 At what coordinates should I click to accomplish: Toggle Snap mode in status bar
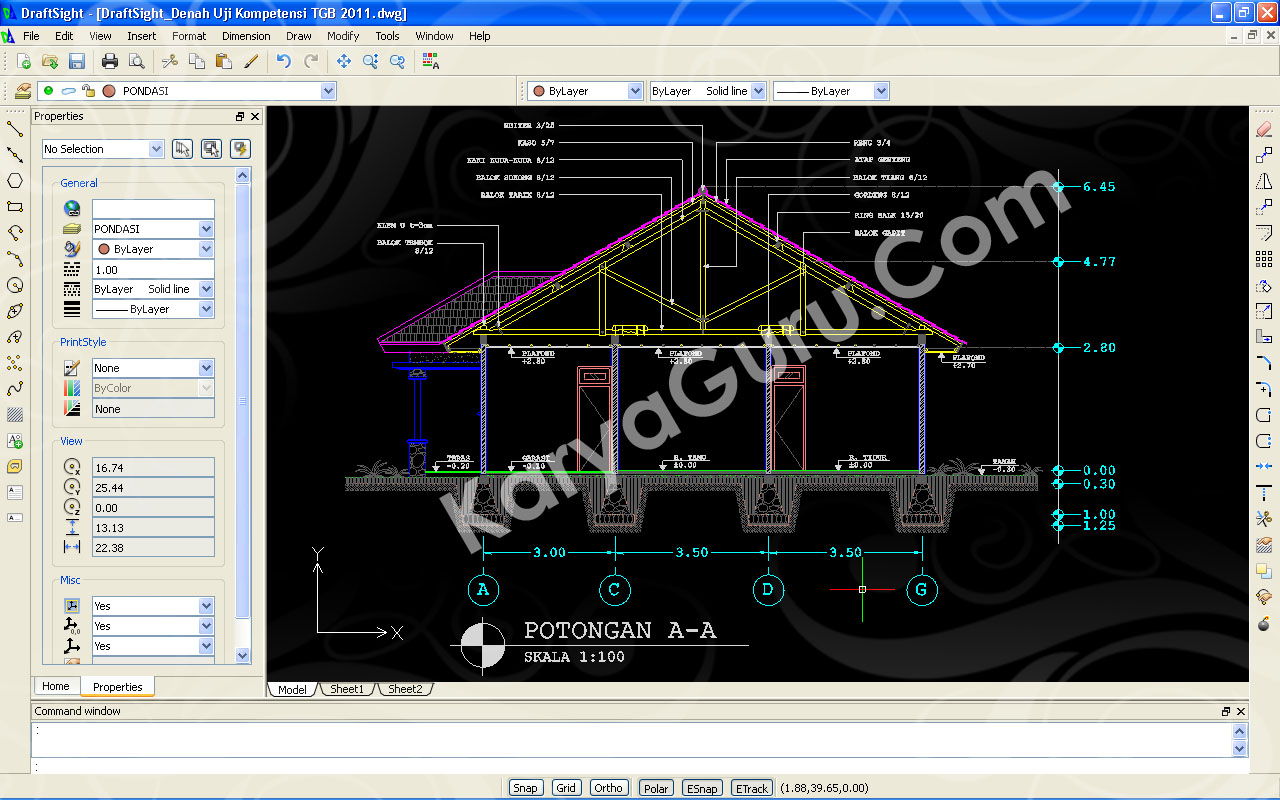(x=525, y=788)
